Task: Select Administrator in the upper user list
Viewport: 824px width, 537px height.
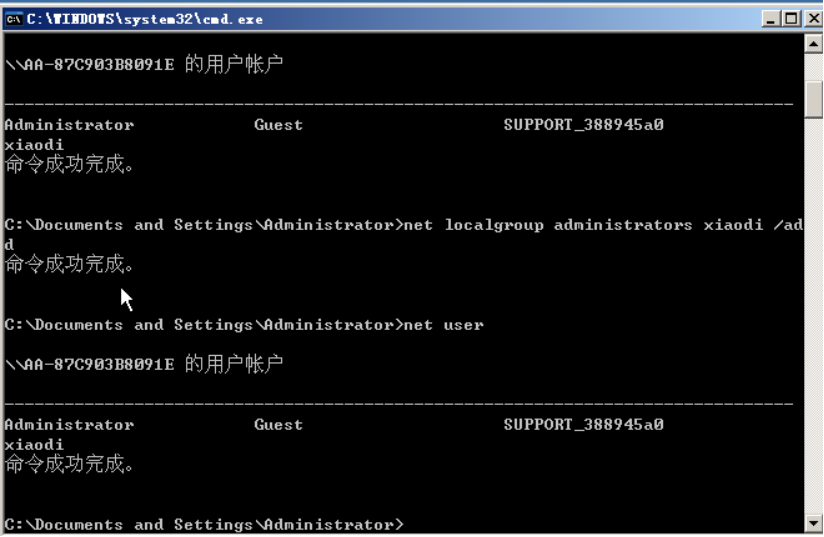Action: (x=69, y=125)
